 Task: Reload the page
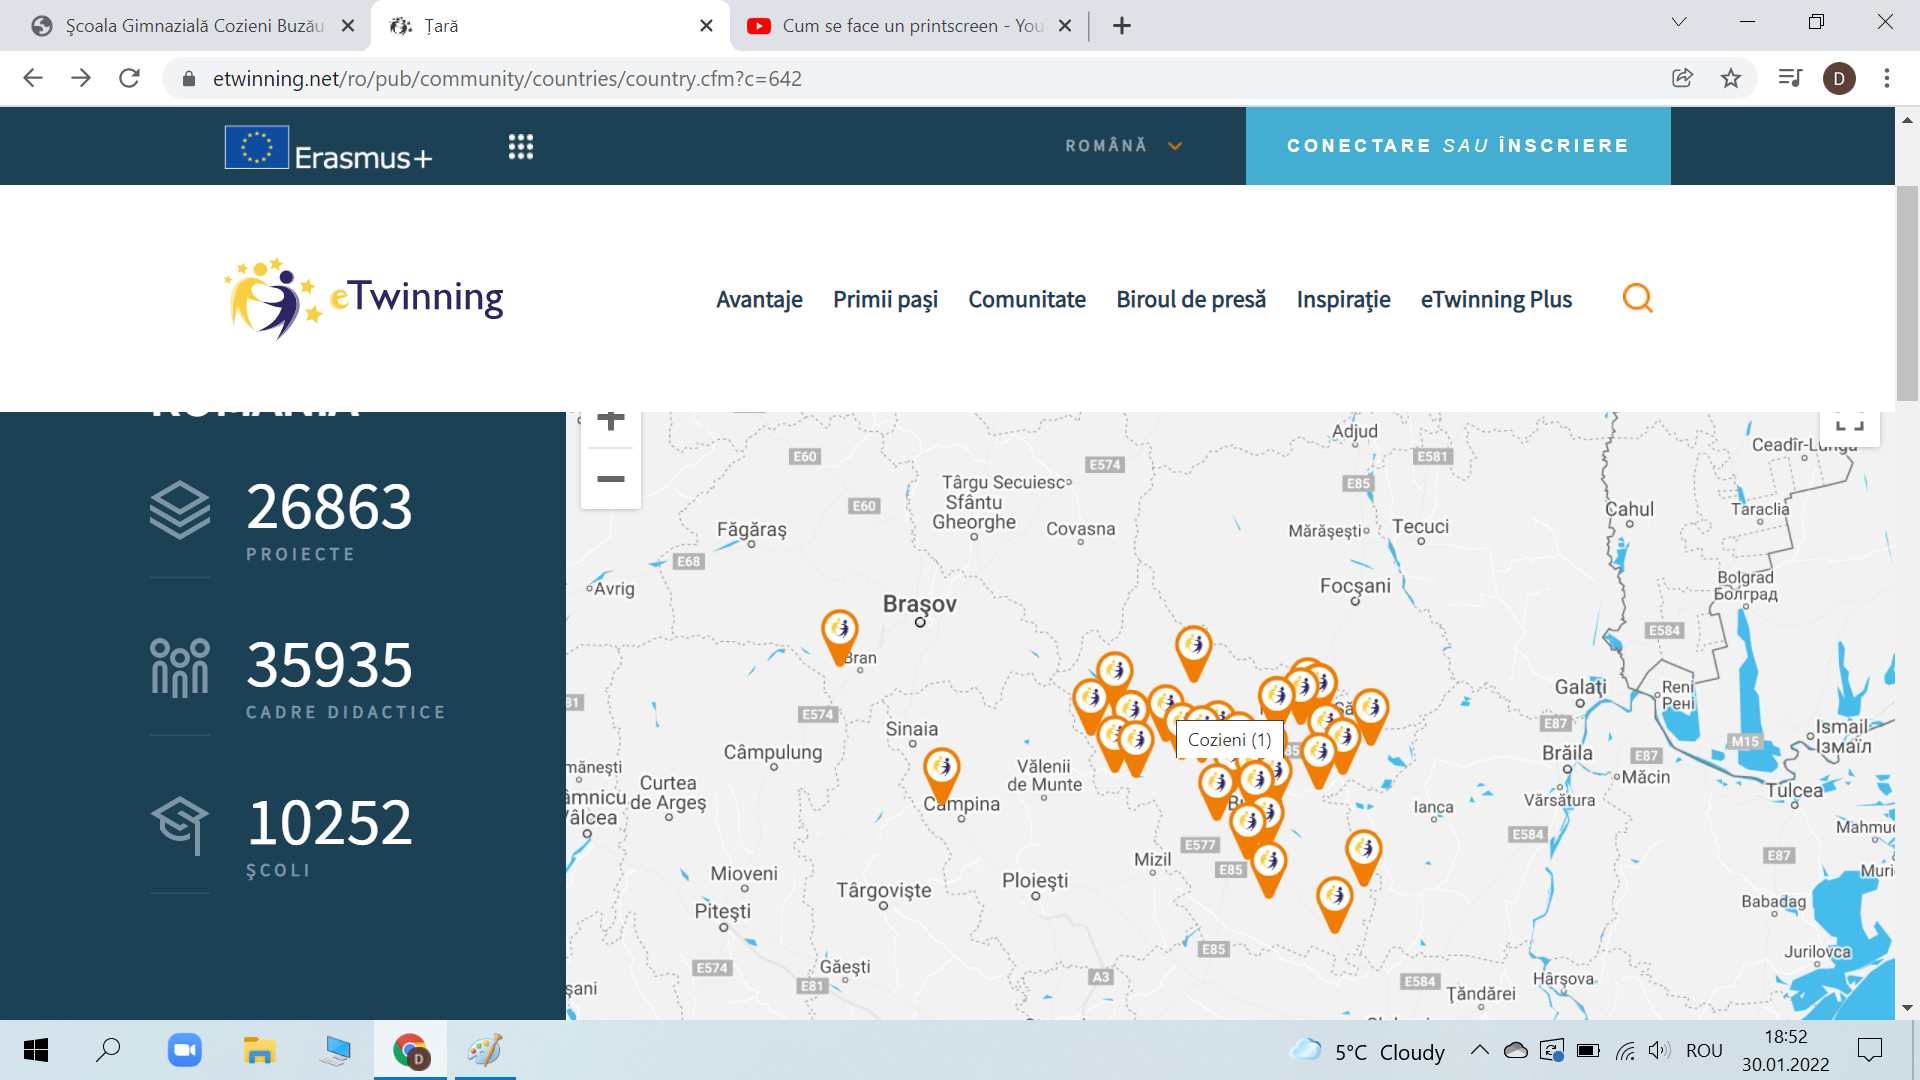129,78
